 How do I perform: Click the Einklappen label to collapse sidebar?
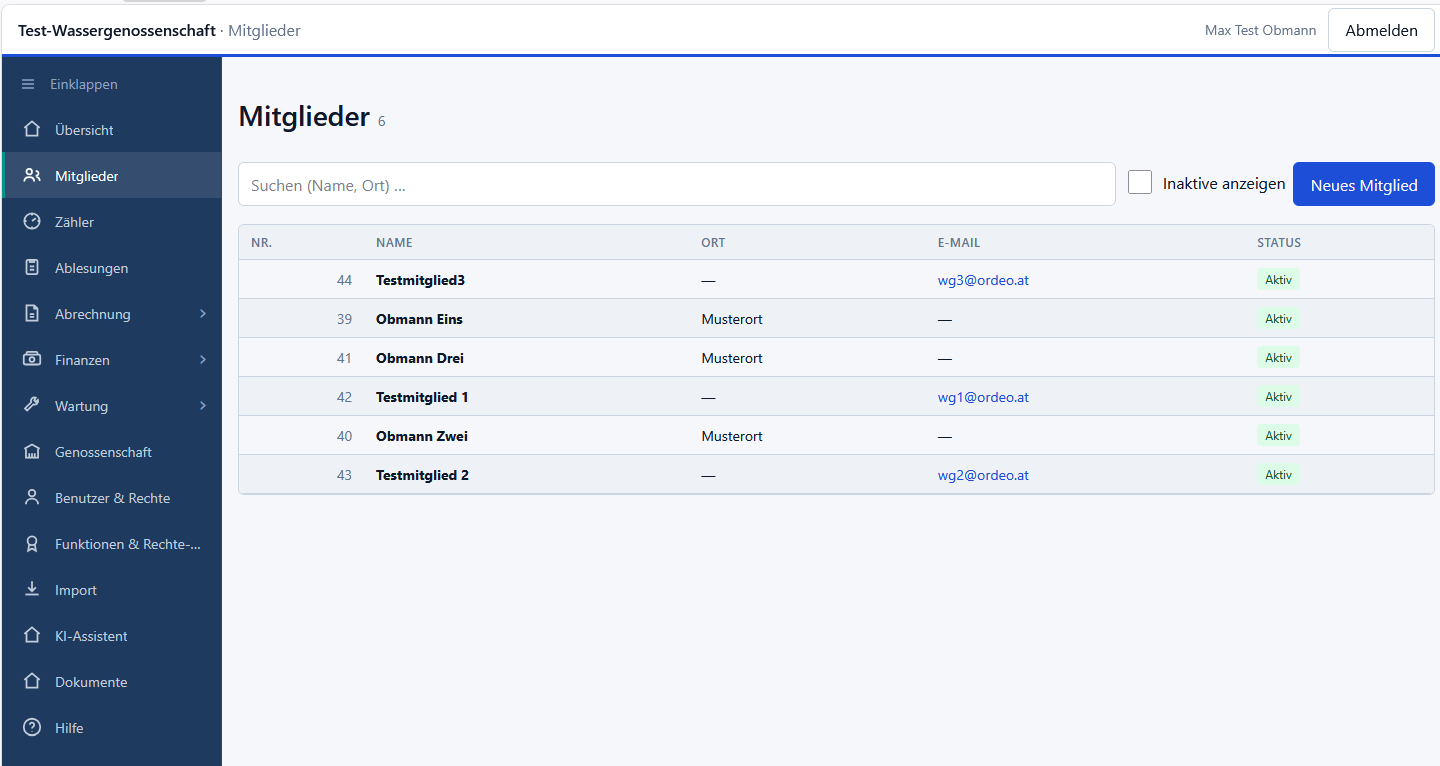pyautogui.click(x=84, y=85)
